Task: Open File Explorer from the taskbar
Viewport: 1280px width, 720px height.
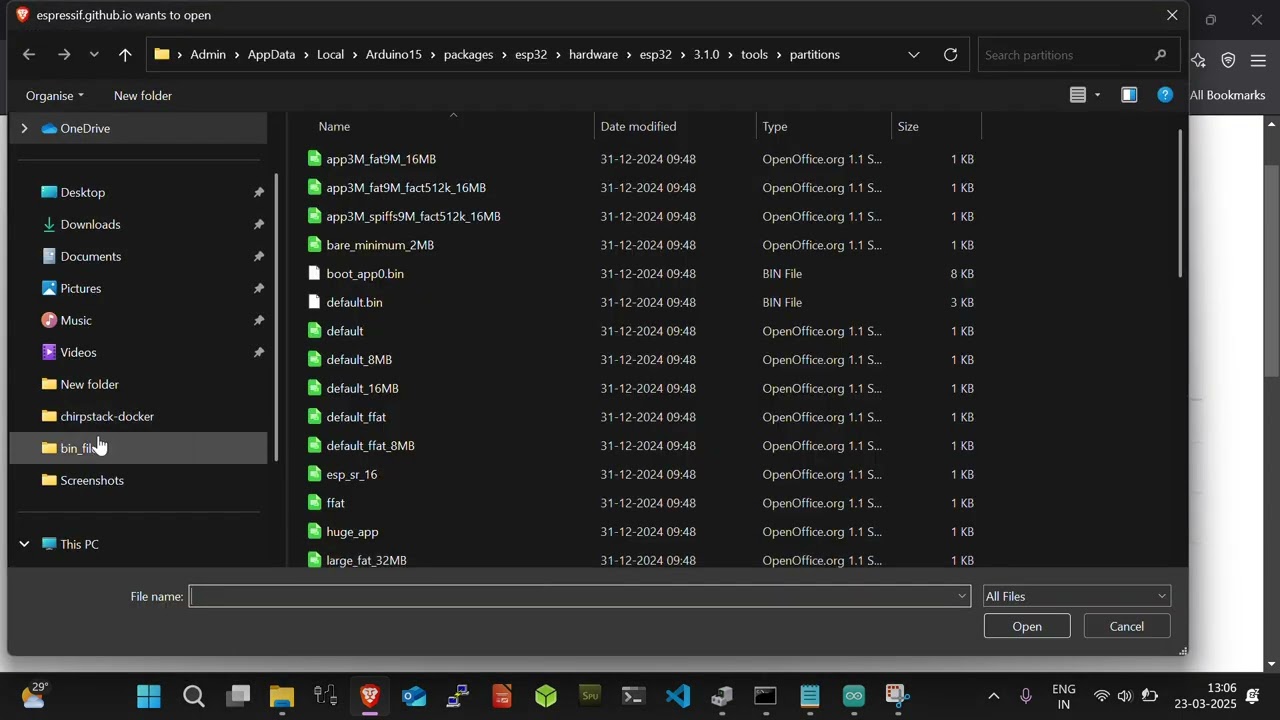Action: point(282,696)
